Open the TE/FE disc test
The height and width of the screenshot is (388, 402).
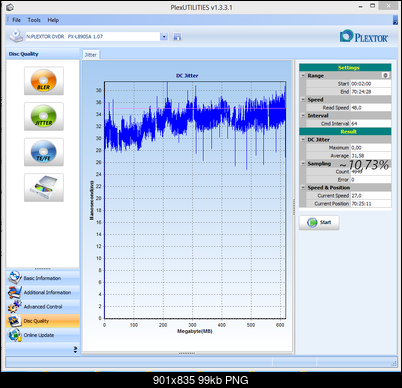click(x=44, y=152)
